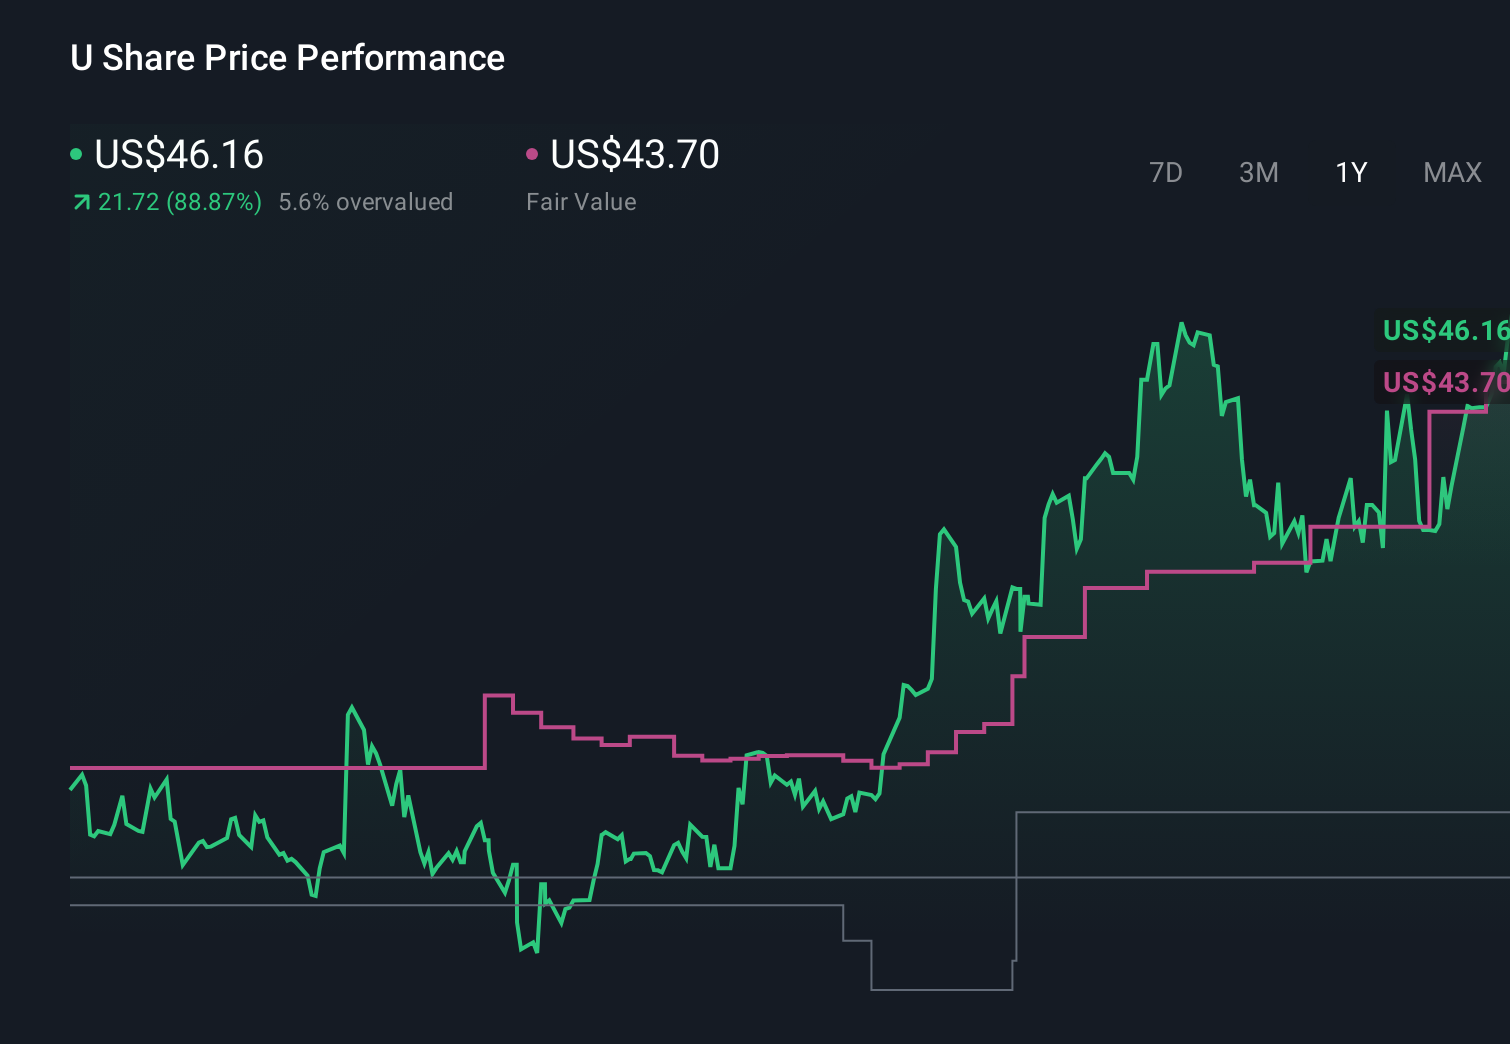The image size is (1510, 1044).
Task: Switch to the 7D time range
Action: (1167, 172)
